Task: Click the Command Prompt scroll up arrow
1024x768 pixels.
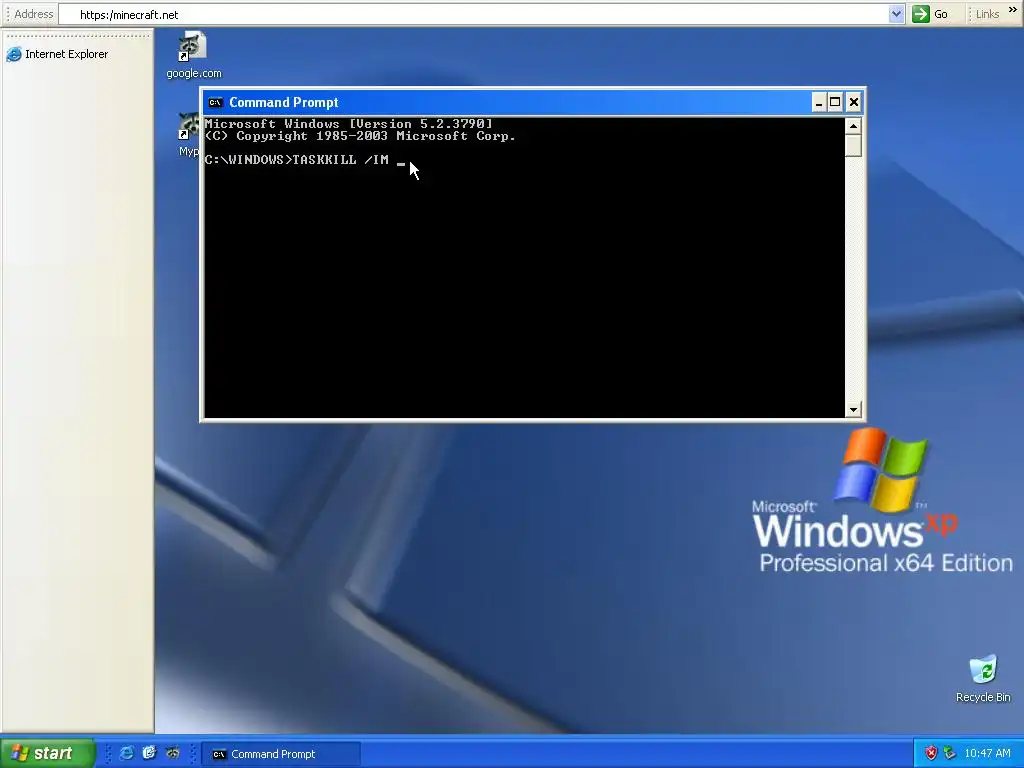Action: 853,125
